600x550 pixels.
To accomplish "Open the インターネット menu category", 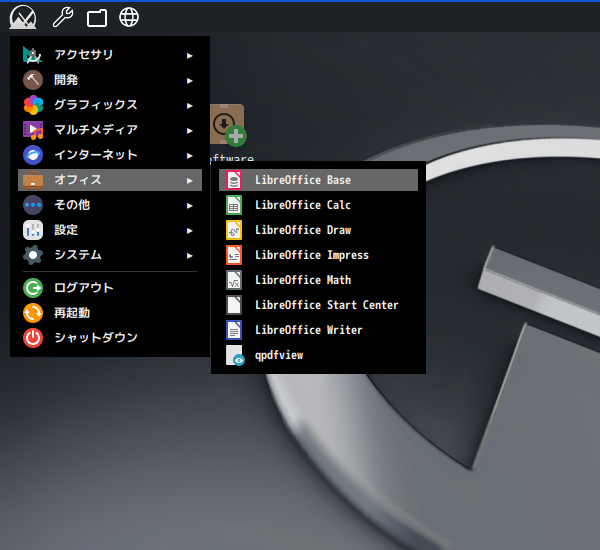I will (95, 155).
